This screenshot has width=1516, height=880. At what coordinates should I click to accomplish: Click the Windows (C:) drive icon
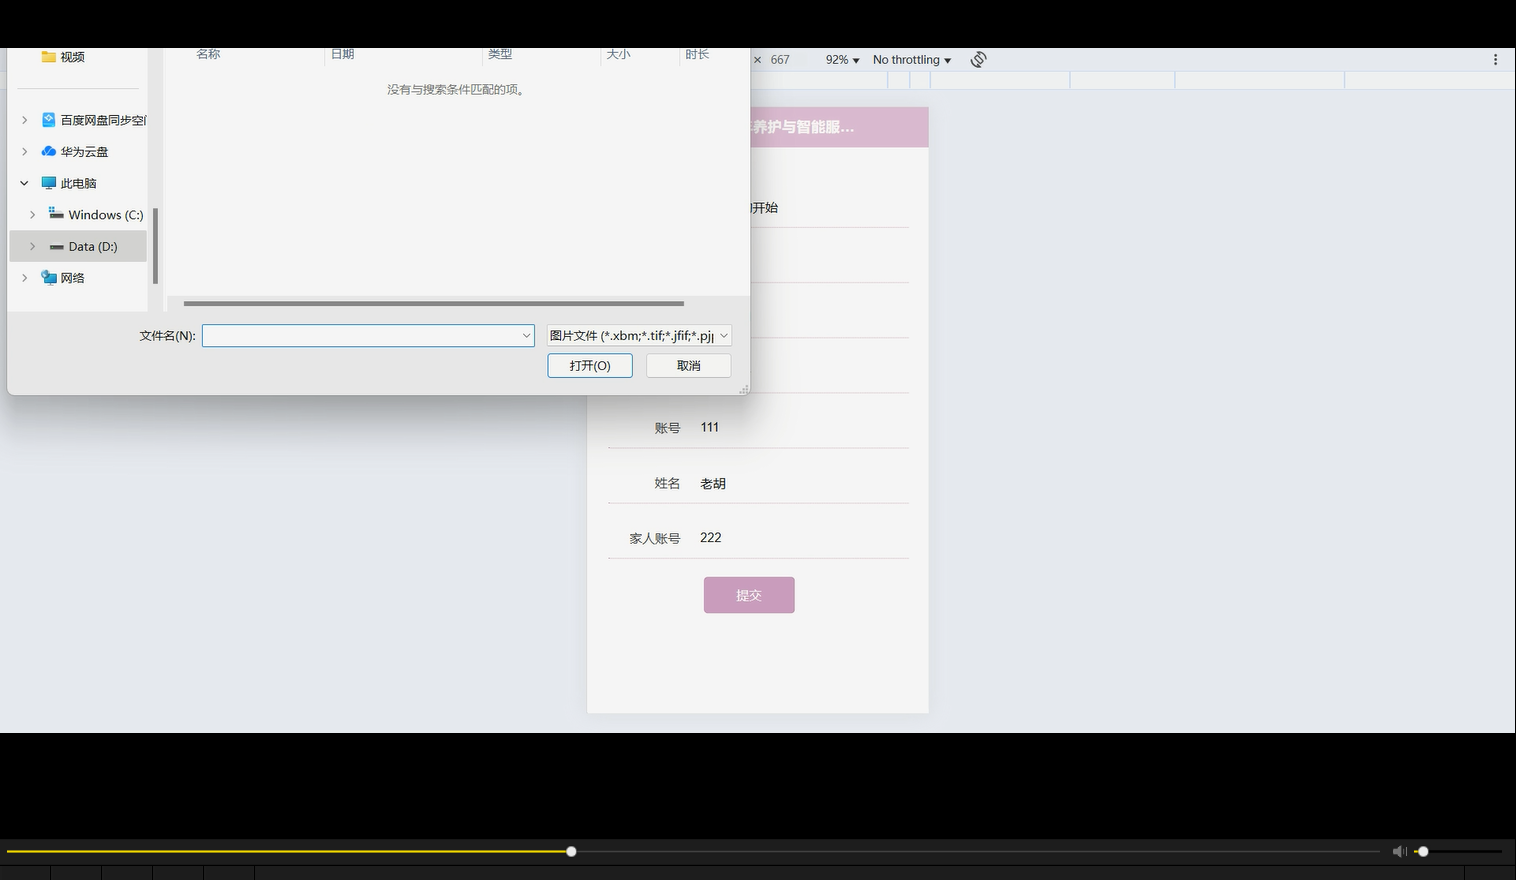pyautogui.click(x=56, y=214)
